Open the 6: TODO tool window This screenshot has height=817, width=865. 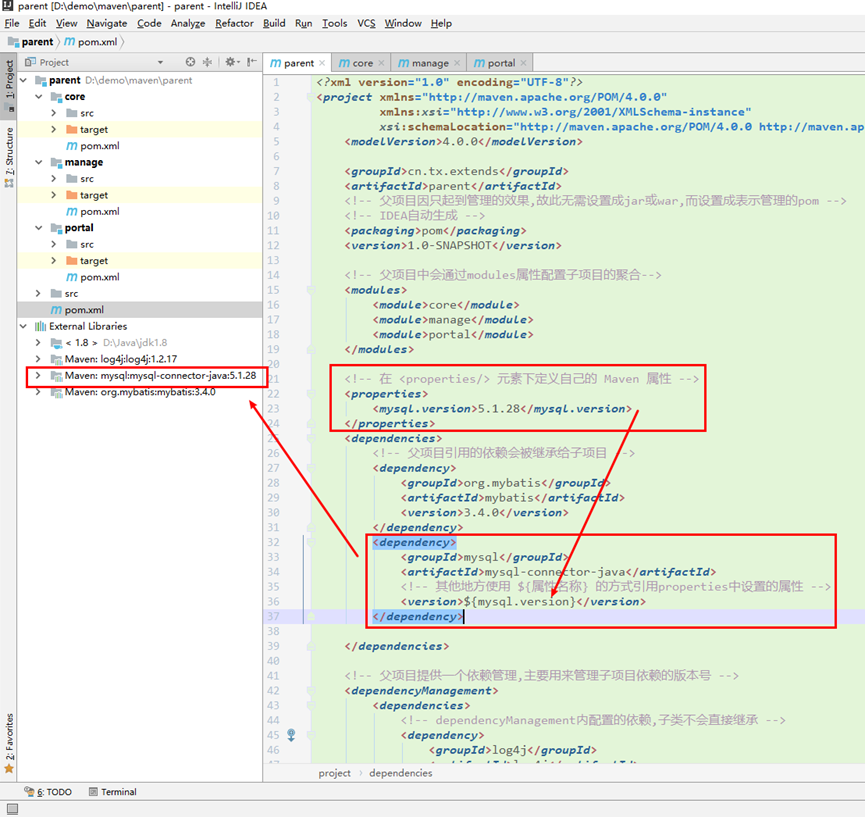tap(48, 792)
